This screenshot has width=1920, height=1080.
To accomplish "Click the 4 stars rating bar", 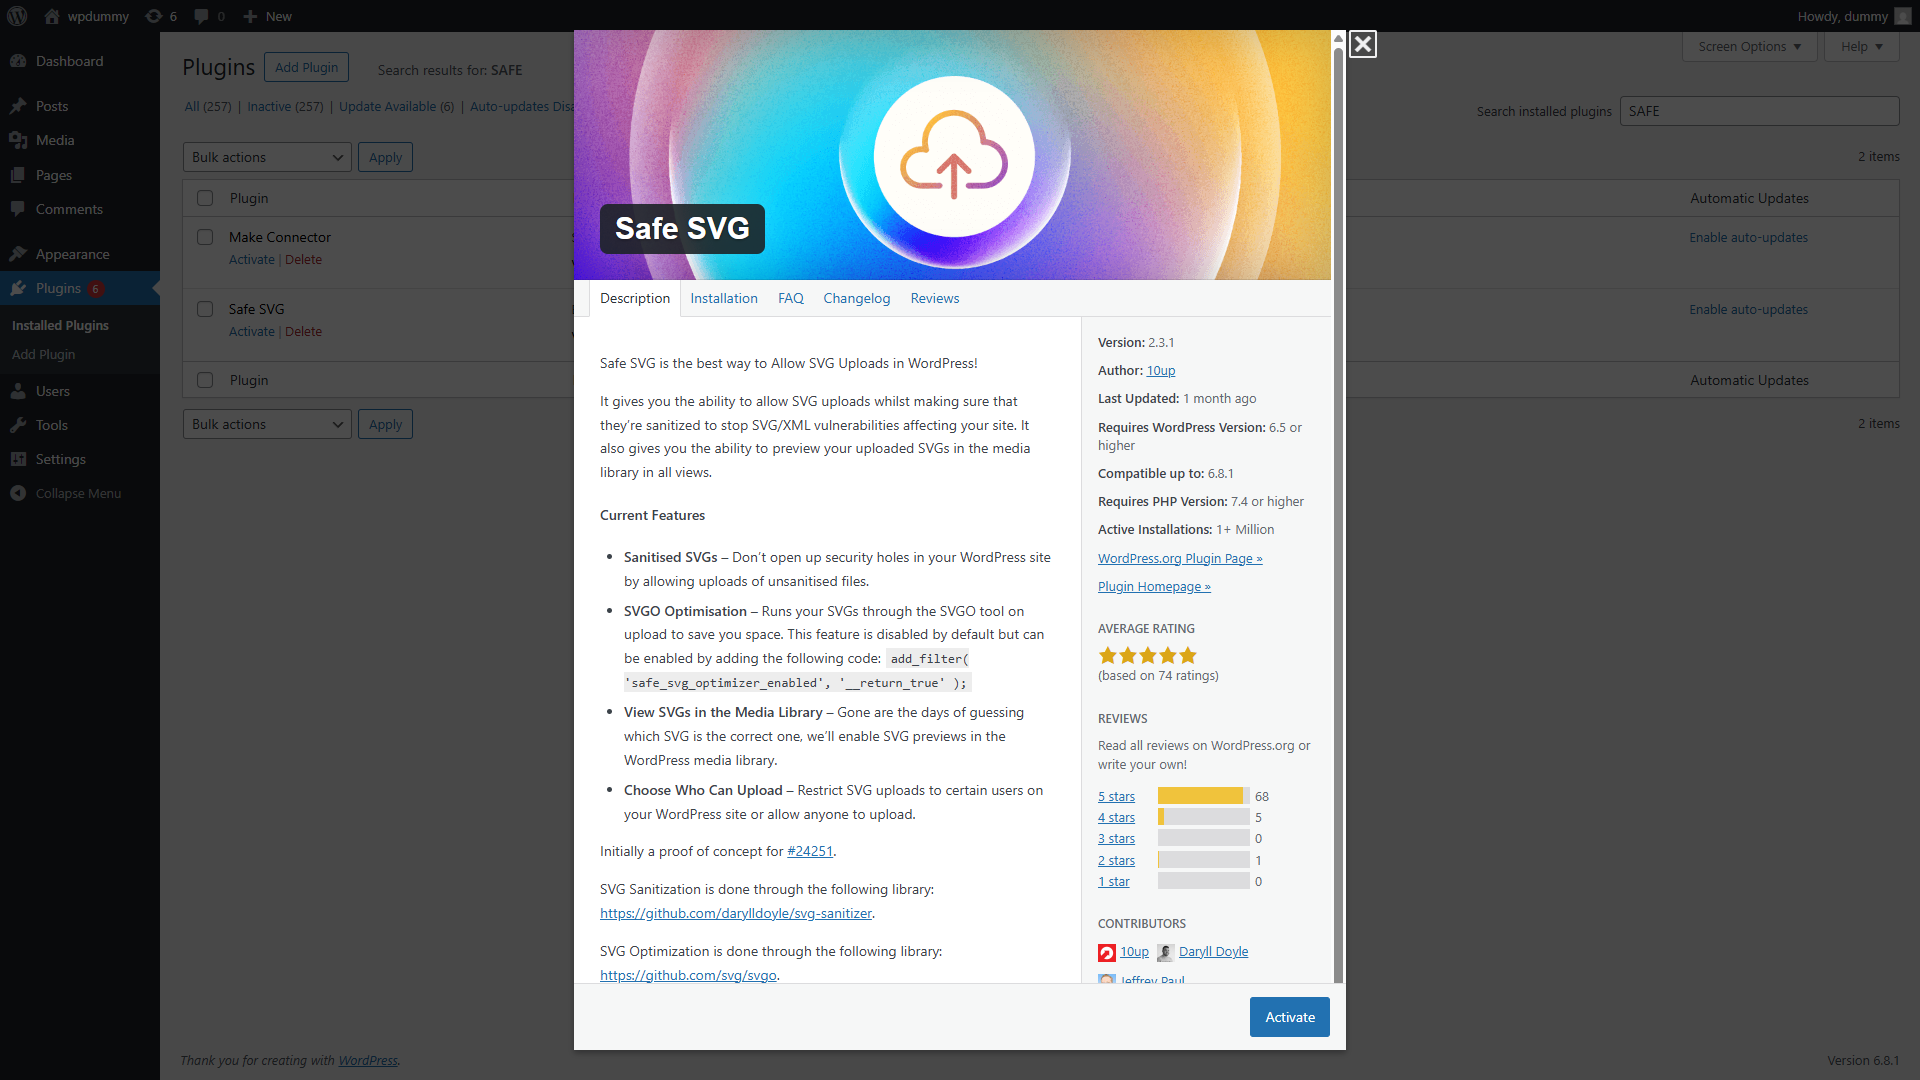I will coord(1203,817).
